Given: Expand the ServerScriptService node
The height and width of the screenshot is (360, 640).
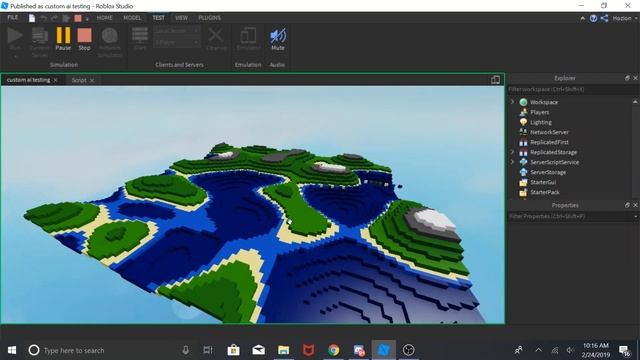Looking at the screenshot, I should click(x=513, y=162).
